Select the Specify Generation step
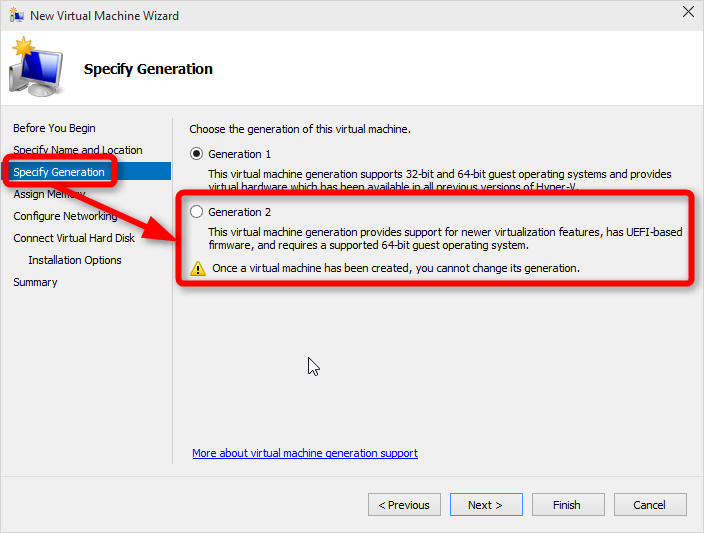This screenshot has height=533, width=704. coord(58,172)
